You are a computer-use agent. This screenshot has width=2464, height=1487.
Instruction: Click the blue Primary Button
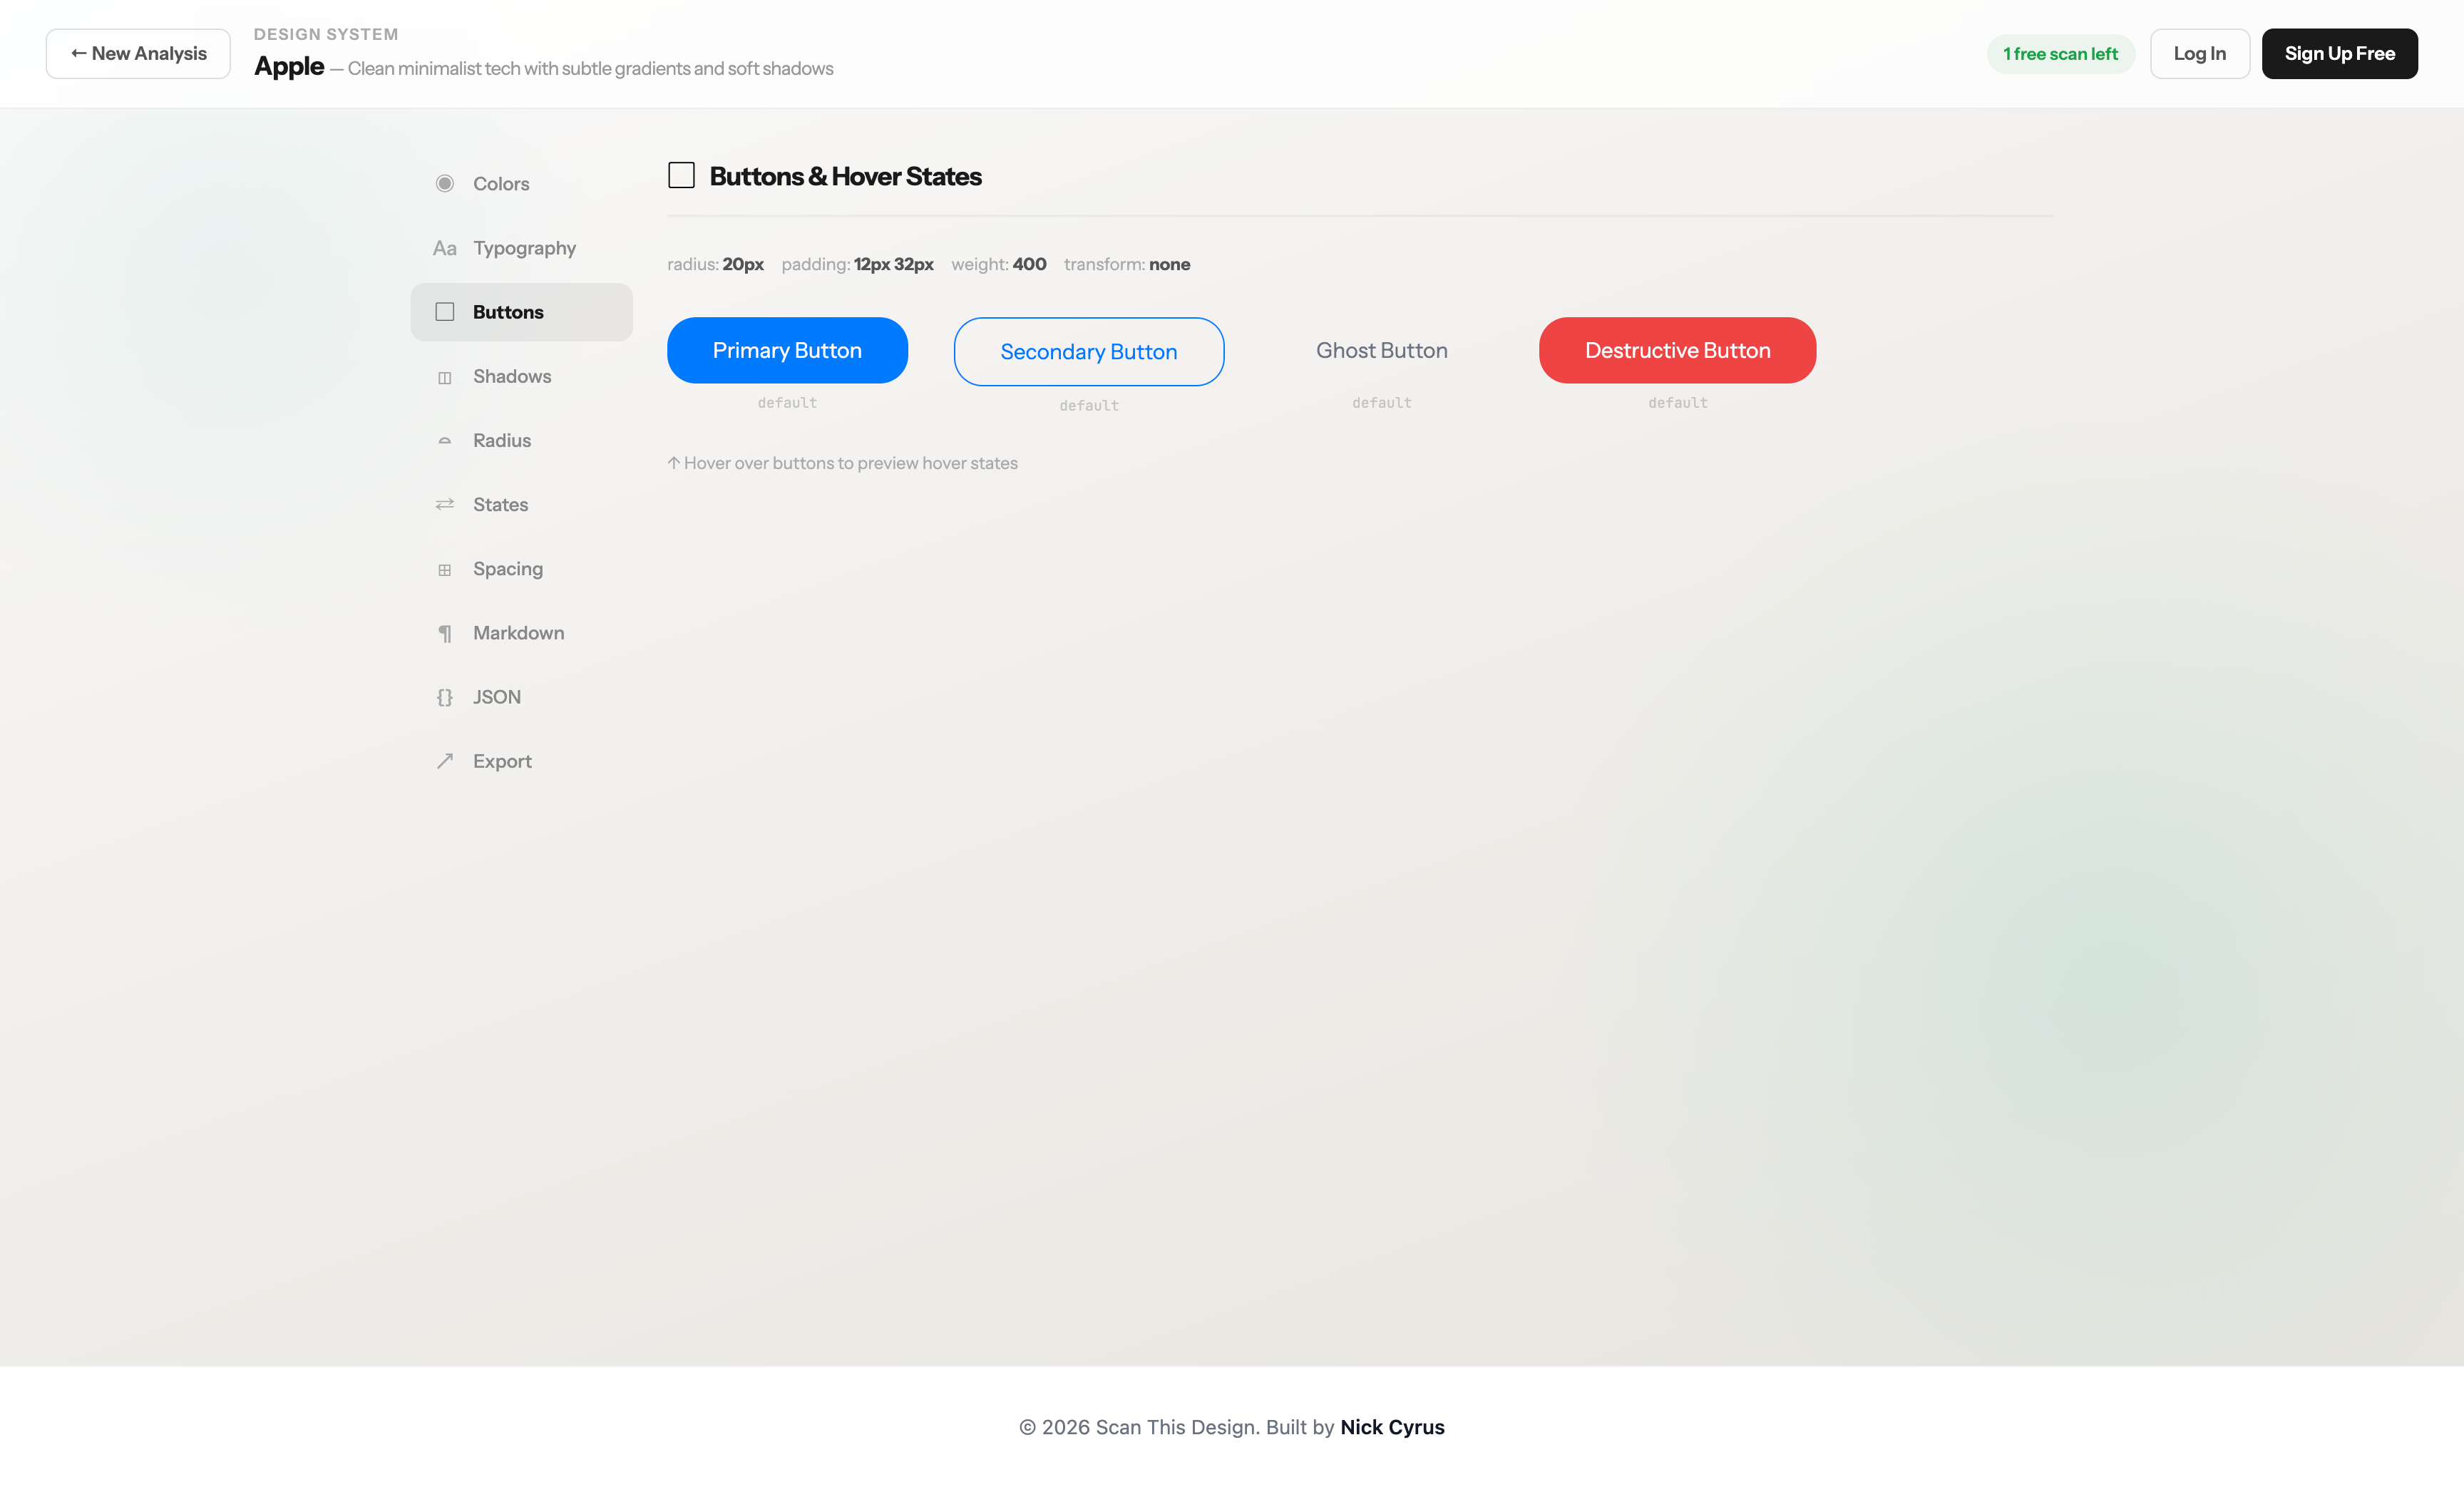click(x=787, y=350)
